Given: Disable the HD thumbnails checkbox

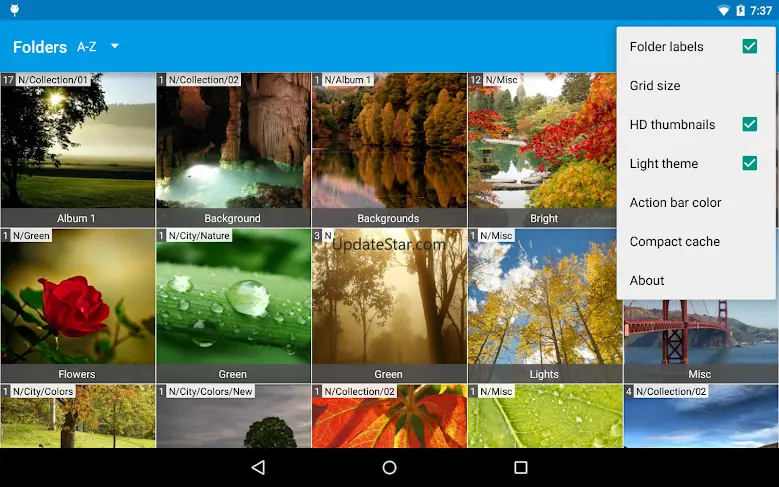Looking at the screenshot, I should [750, 124].
